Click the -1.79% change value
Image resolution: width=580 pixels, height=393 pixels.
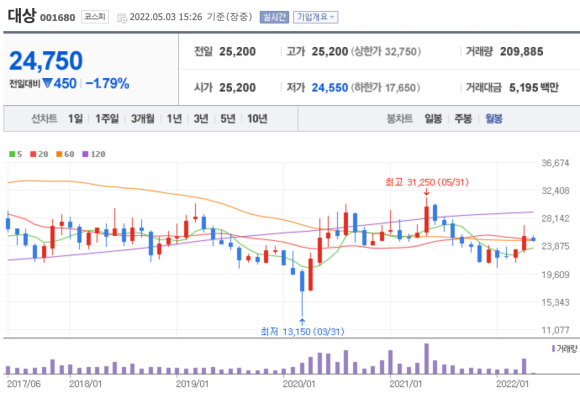click(107, 84)
